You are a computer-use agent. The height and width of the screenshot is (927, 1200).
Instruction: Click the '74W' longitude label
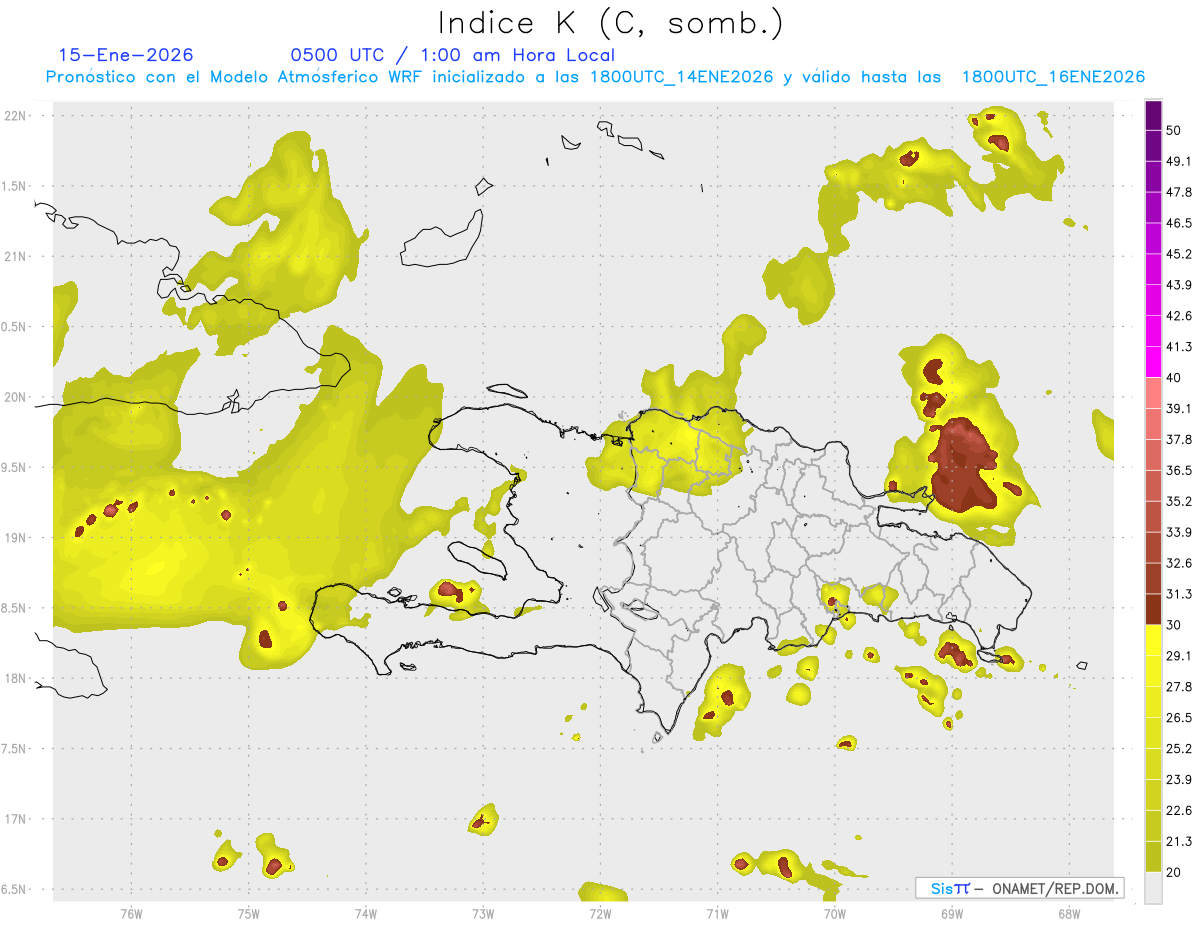(x=365, y=914)
